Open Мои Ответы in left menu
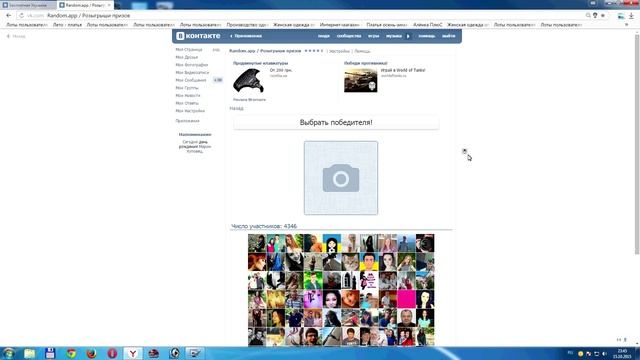The width and height of the screenshot is (640, 360). [187, 103]
